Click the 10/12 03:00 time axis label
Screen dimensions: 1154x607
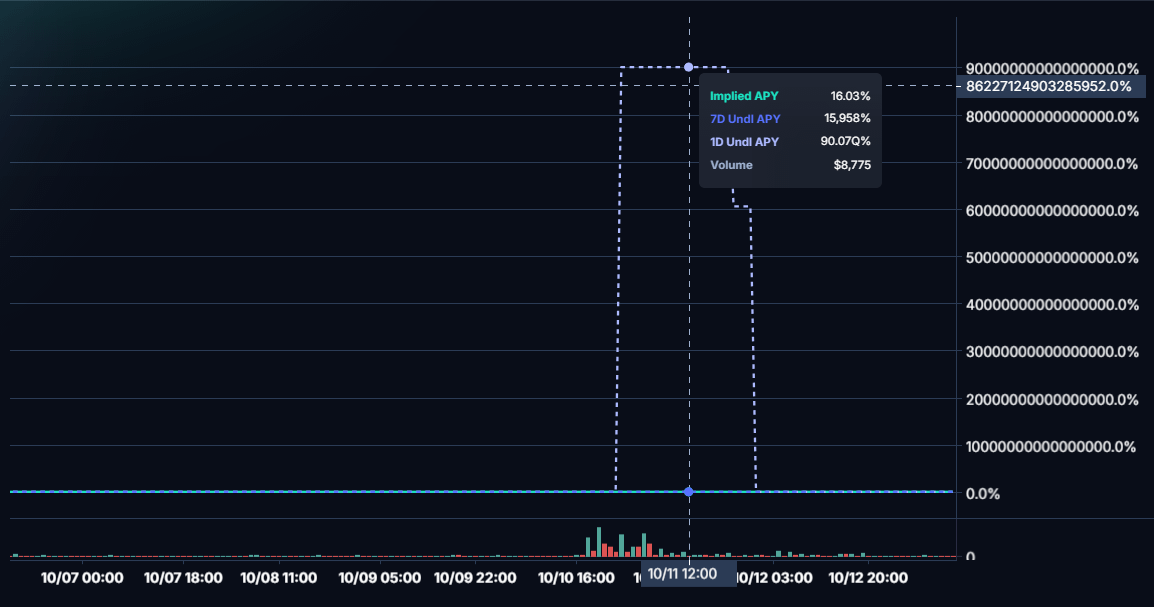coord(775,578)
